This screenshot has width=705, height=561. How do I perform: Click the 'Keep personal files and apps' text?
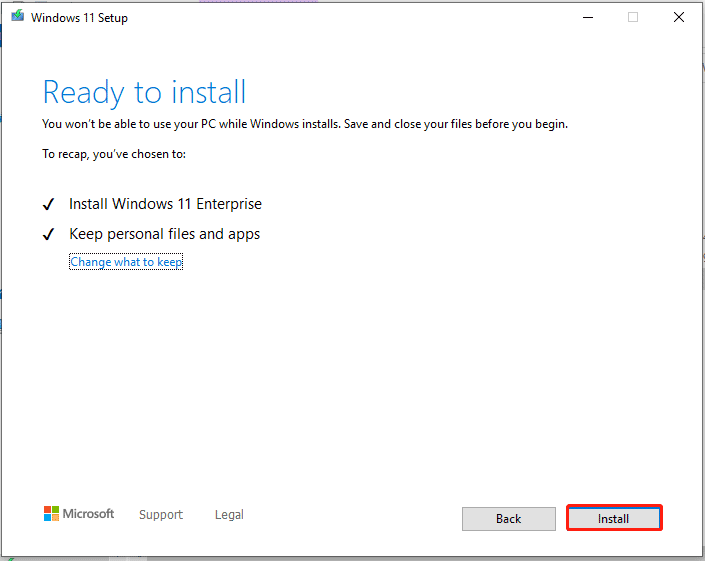click(165, 234)
